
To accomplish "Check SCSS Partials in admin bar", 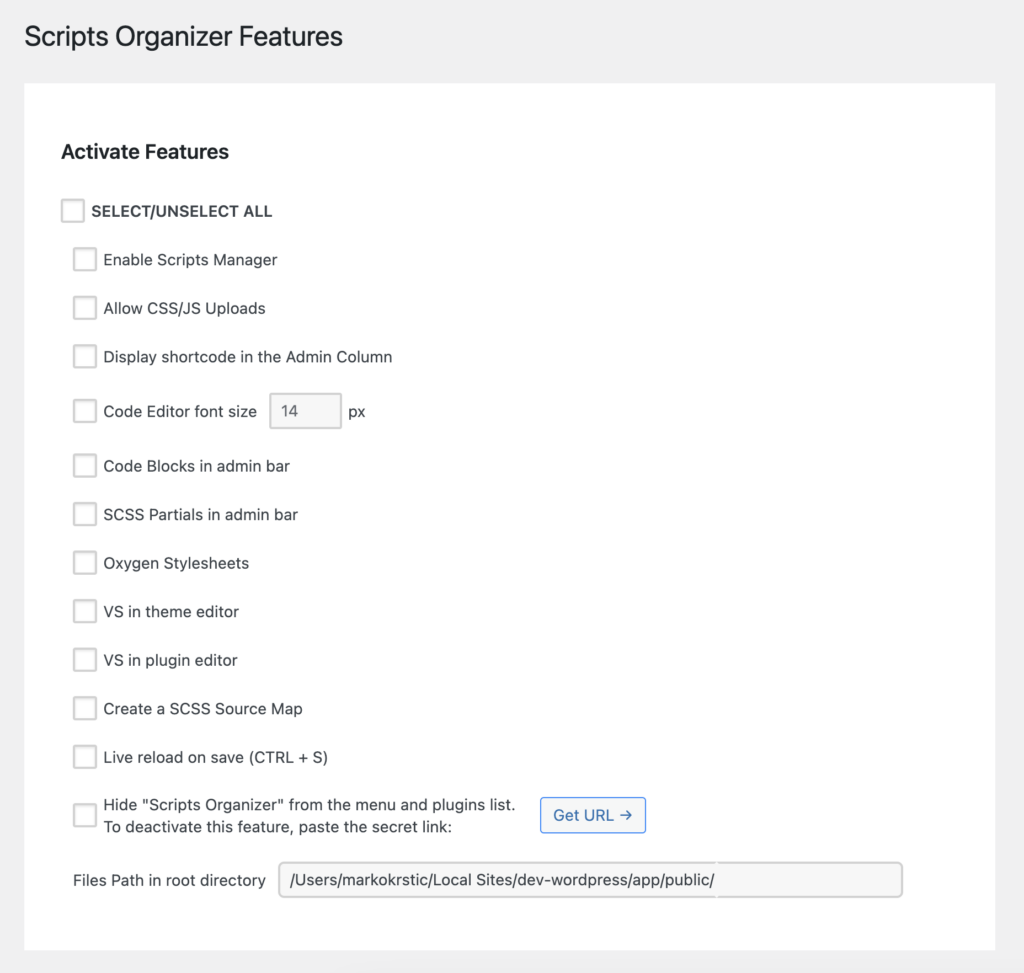I will (85, 514).
